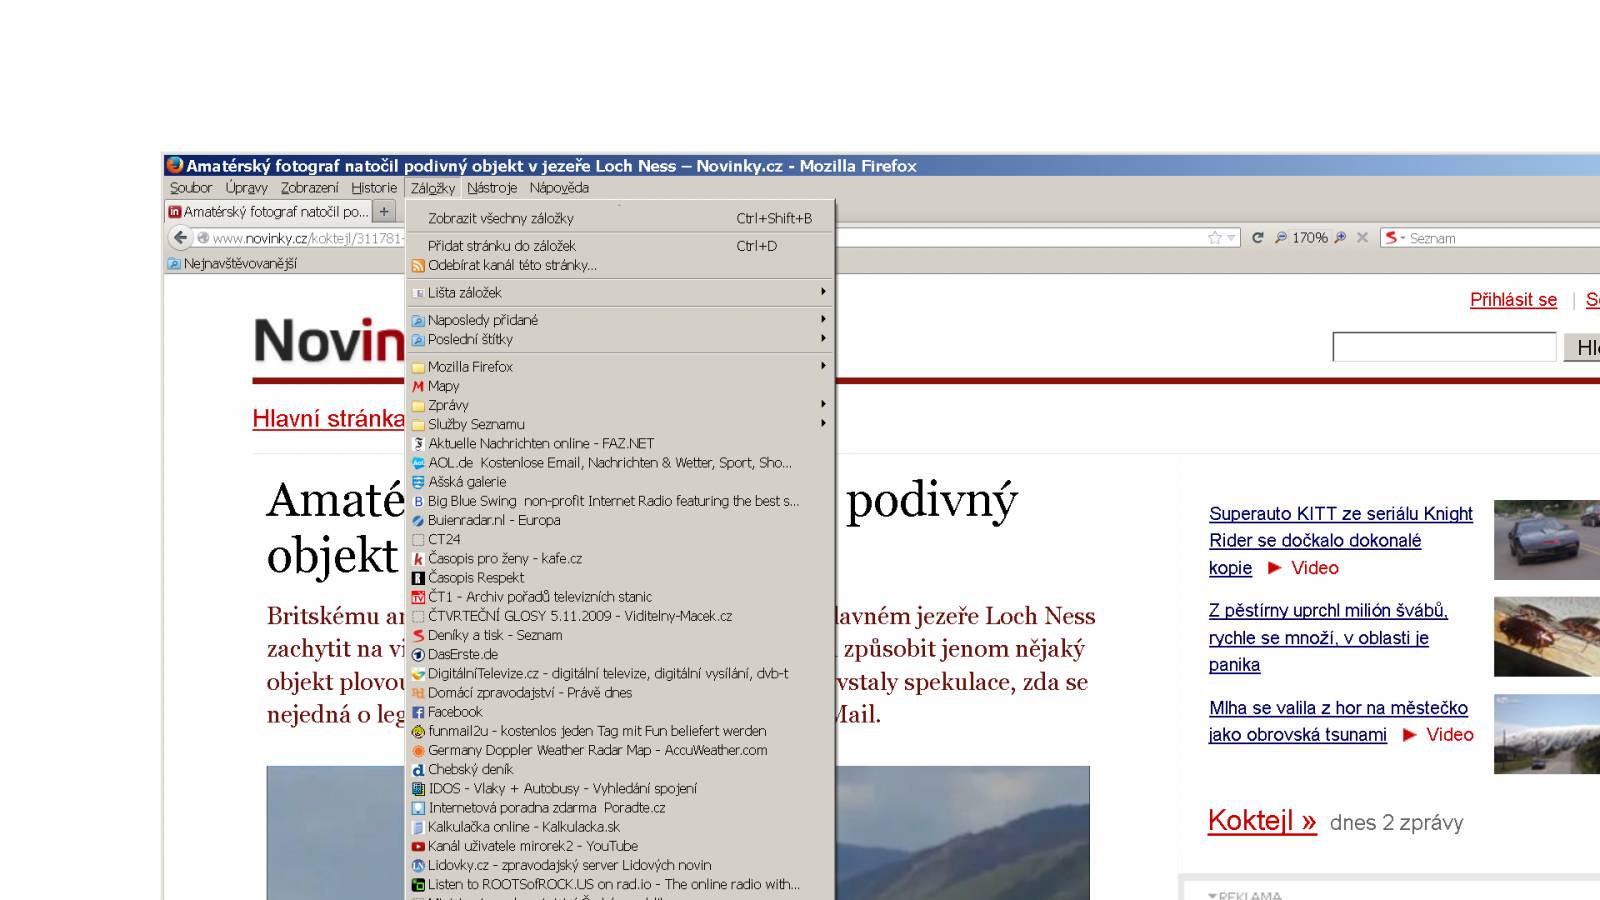Click the Nejnavštěvovanější bookmarks toolbar folder
The image size is (1600, 900).
[x=232, y=264]
